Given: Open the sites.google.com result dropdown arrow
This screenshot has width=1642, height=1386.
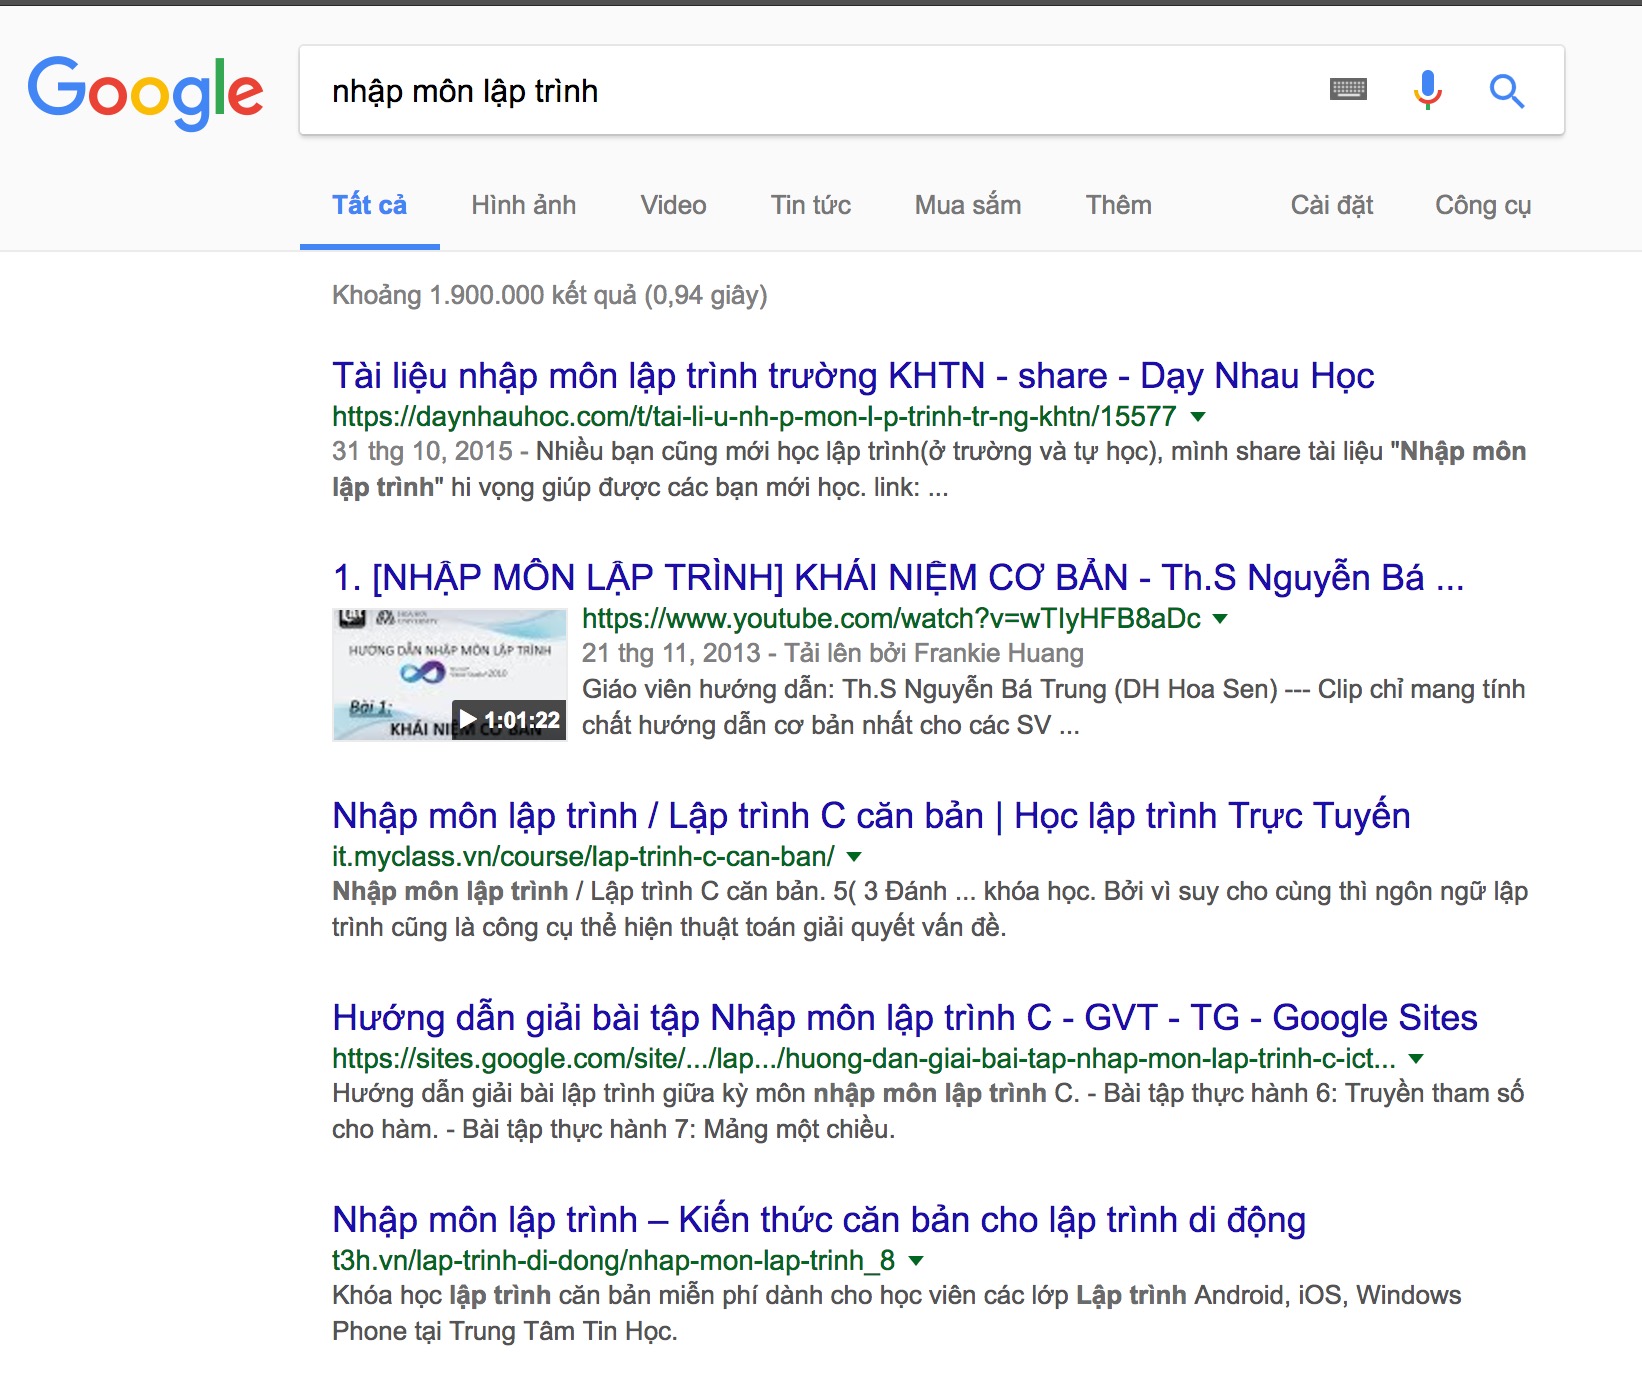Looking at the screenshot, I should pos(1416,1059).
